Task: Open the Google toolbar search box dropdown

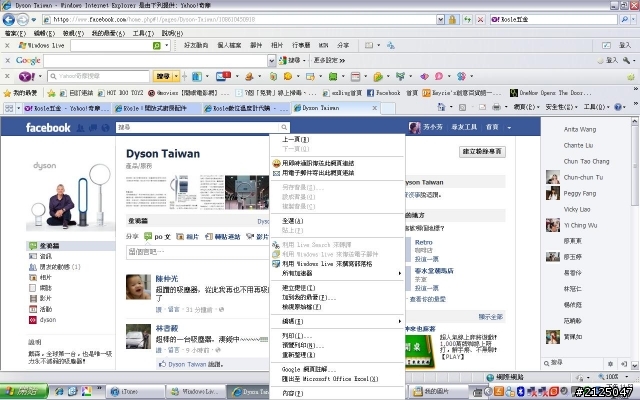Action: tap(272, 60)
